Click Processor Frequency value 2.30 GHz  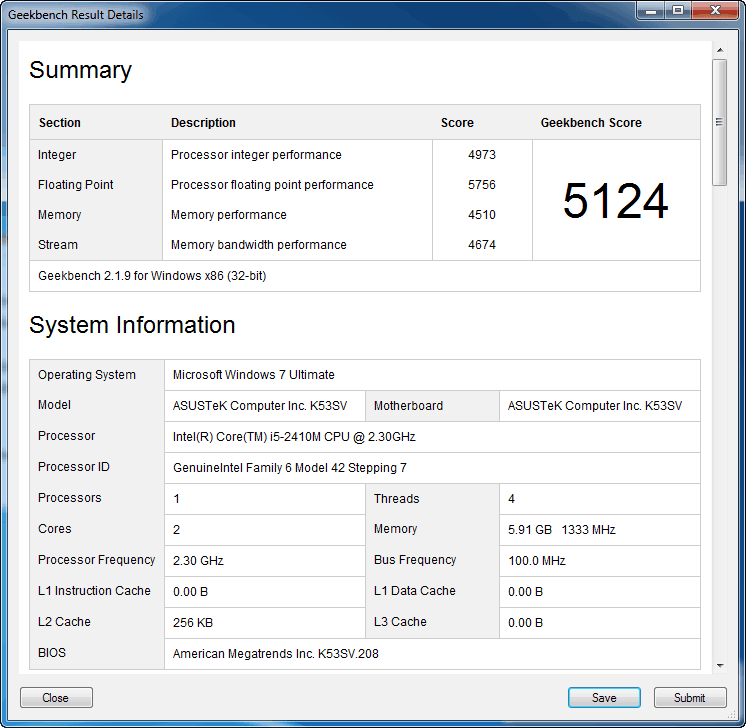(x=198, y=561)
